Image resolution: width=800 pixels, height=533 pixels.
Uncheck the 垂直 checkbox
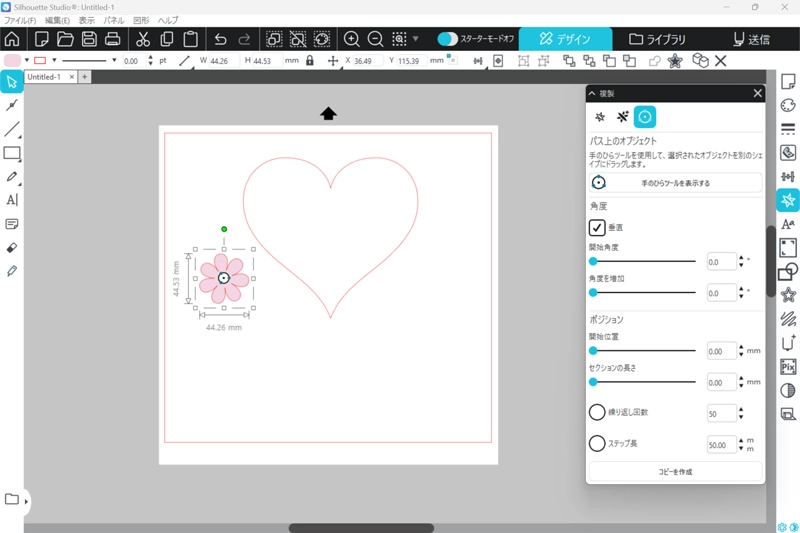pyautogui.click(x=597, y=228)
